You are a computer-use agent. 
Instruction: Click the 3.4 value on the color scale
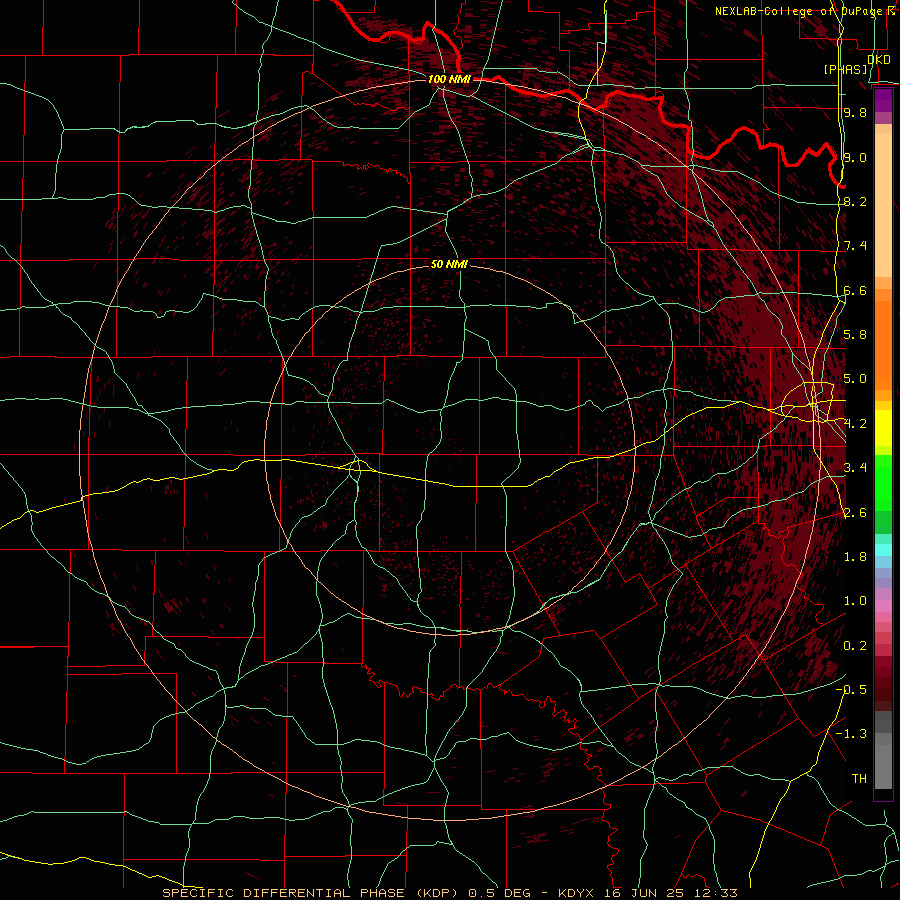click(855, 468)
